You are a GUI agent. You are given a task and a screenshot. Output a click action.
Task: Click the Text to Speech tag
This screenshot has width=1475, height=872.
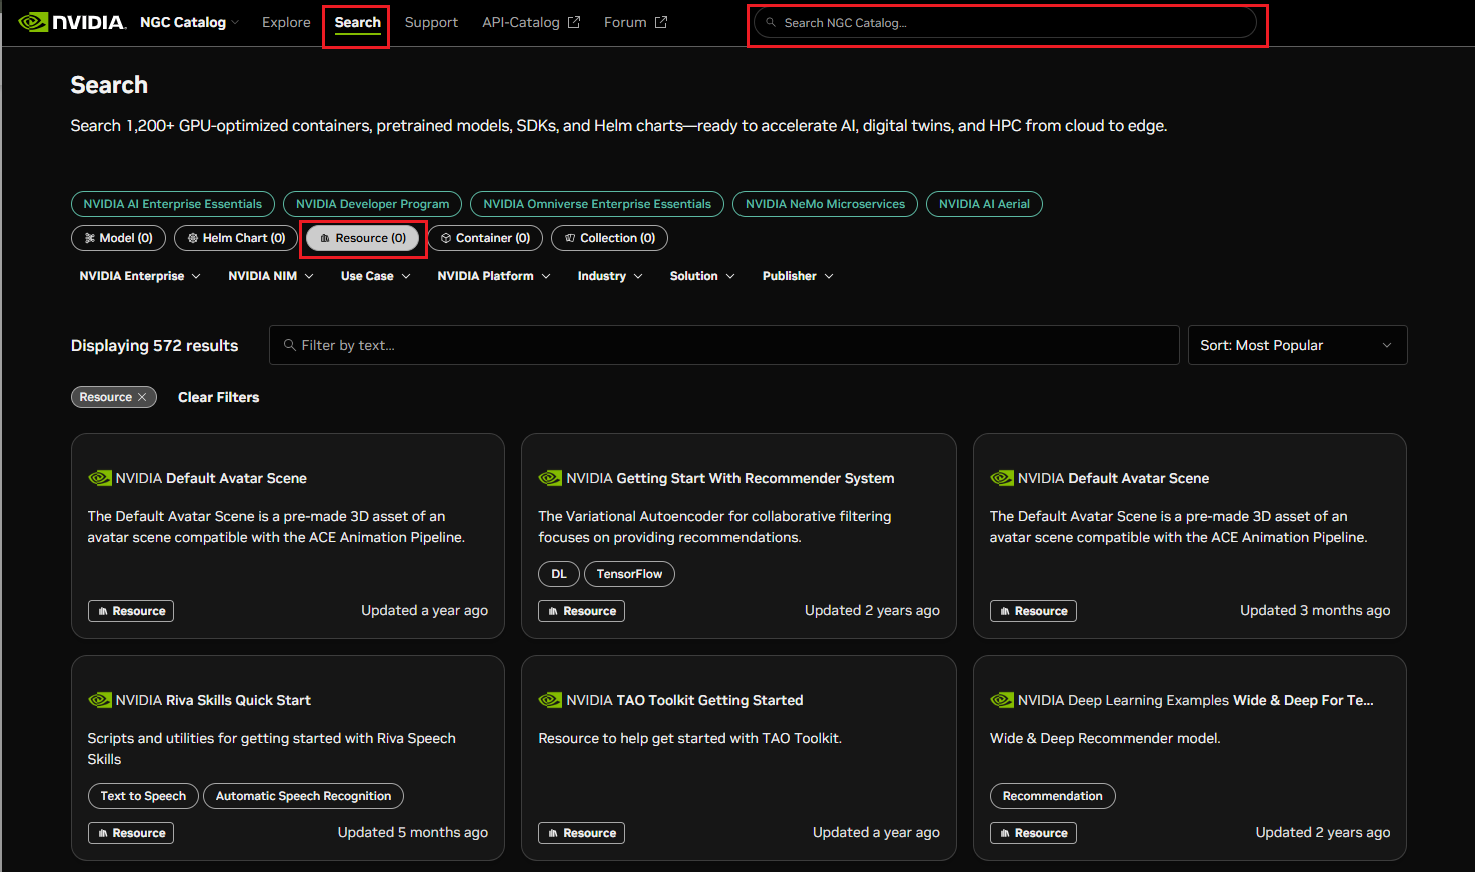click(143, 796)
